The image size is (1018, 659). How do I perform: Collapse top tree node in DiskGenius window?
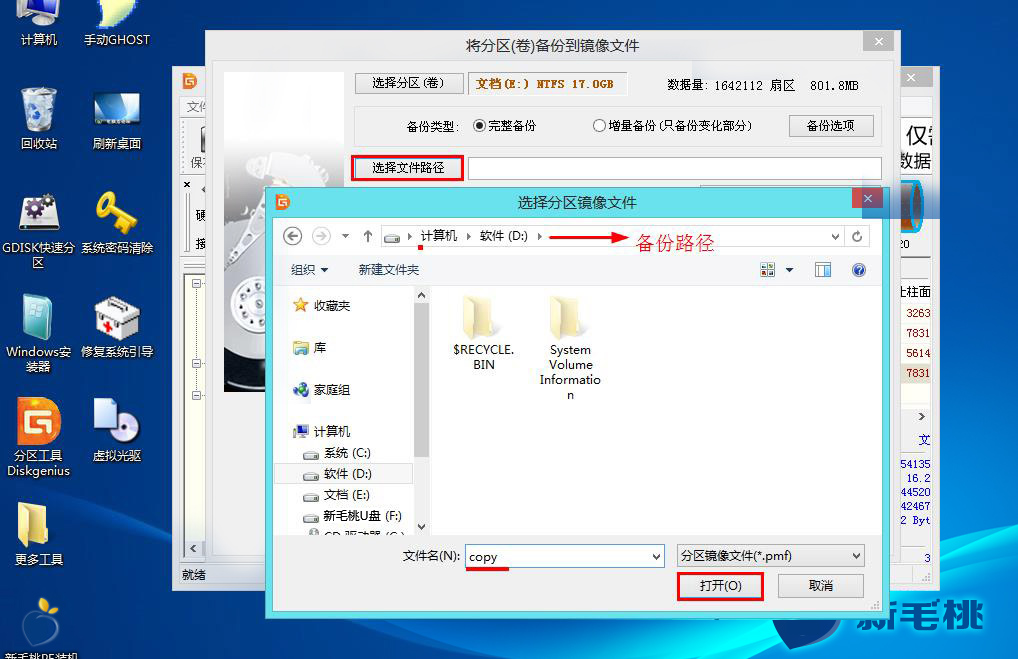196,284
